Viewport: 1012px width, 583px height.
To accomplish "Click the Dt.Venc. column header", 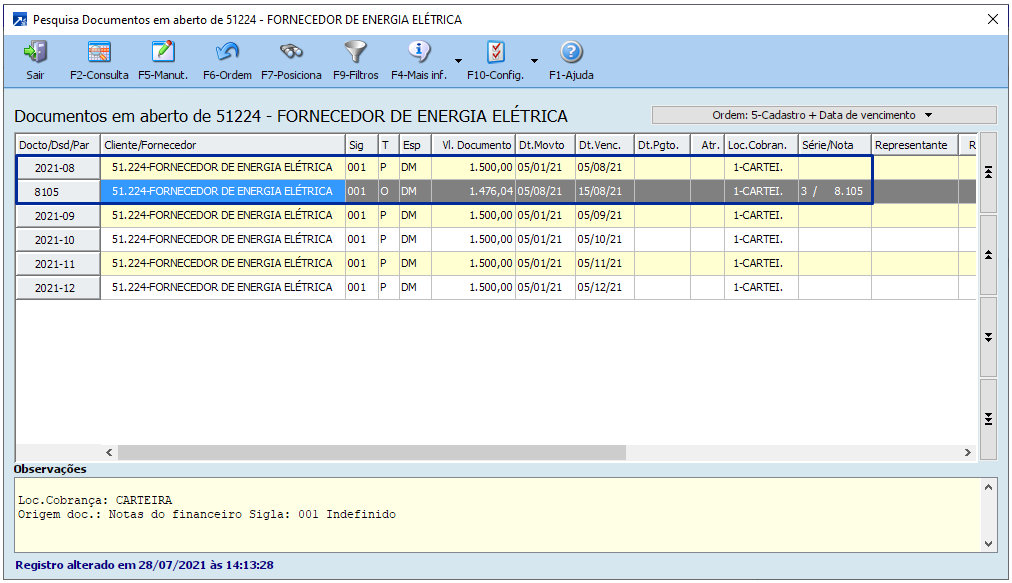I will [x=604, y=145].
